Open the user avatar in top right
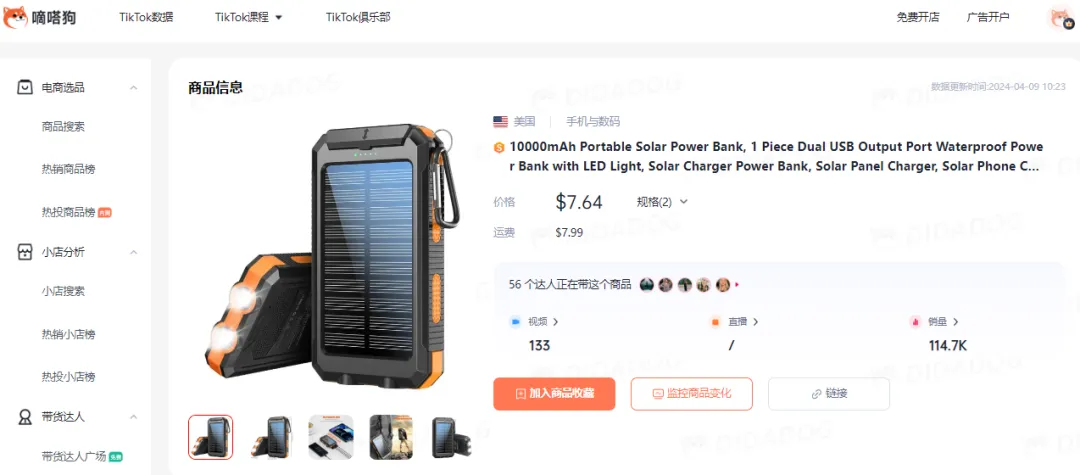 1059,18
